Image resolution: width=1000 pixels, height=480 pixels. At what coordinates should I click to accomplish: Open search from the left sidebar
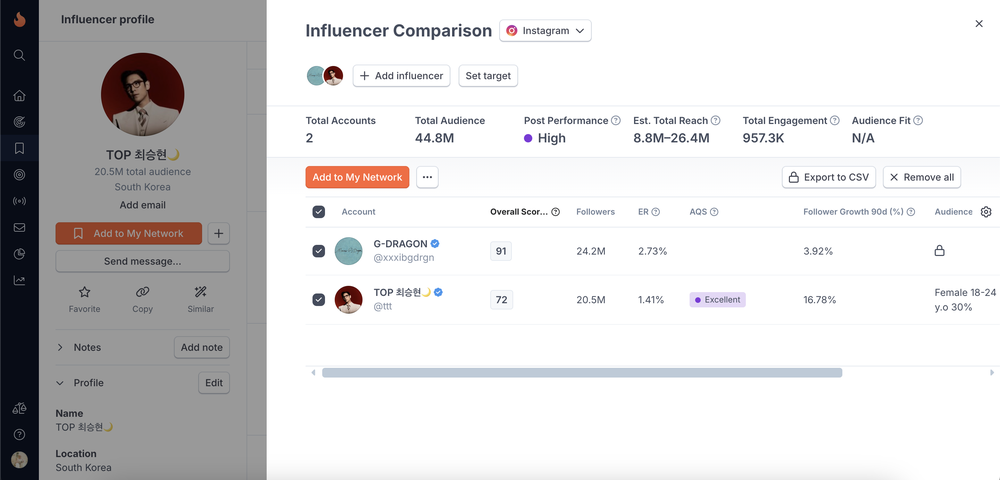[x=19, y=55]
